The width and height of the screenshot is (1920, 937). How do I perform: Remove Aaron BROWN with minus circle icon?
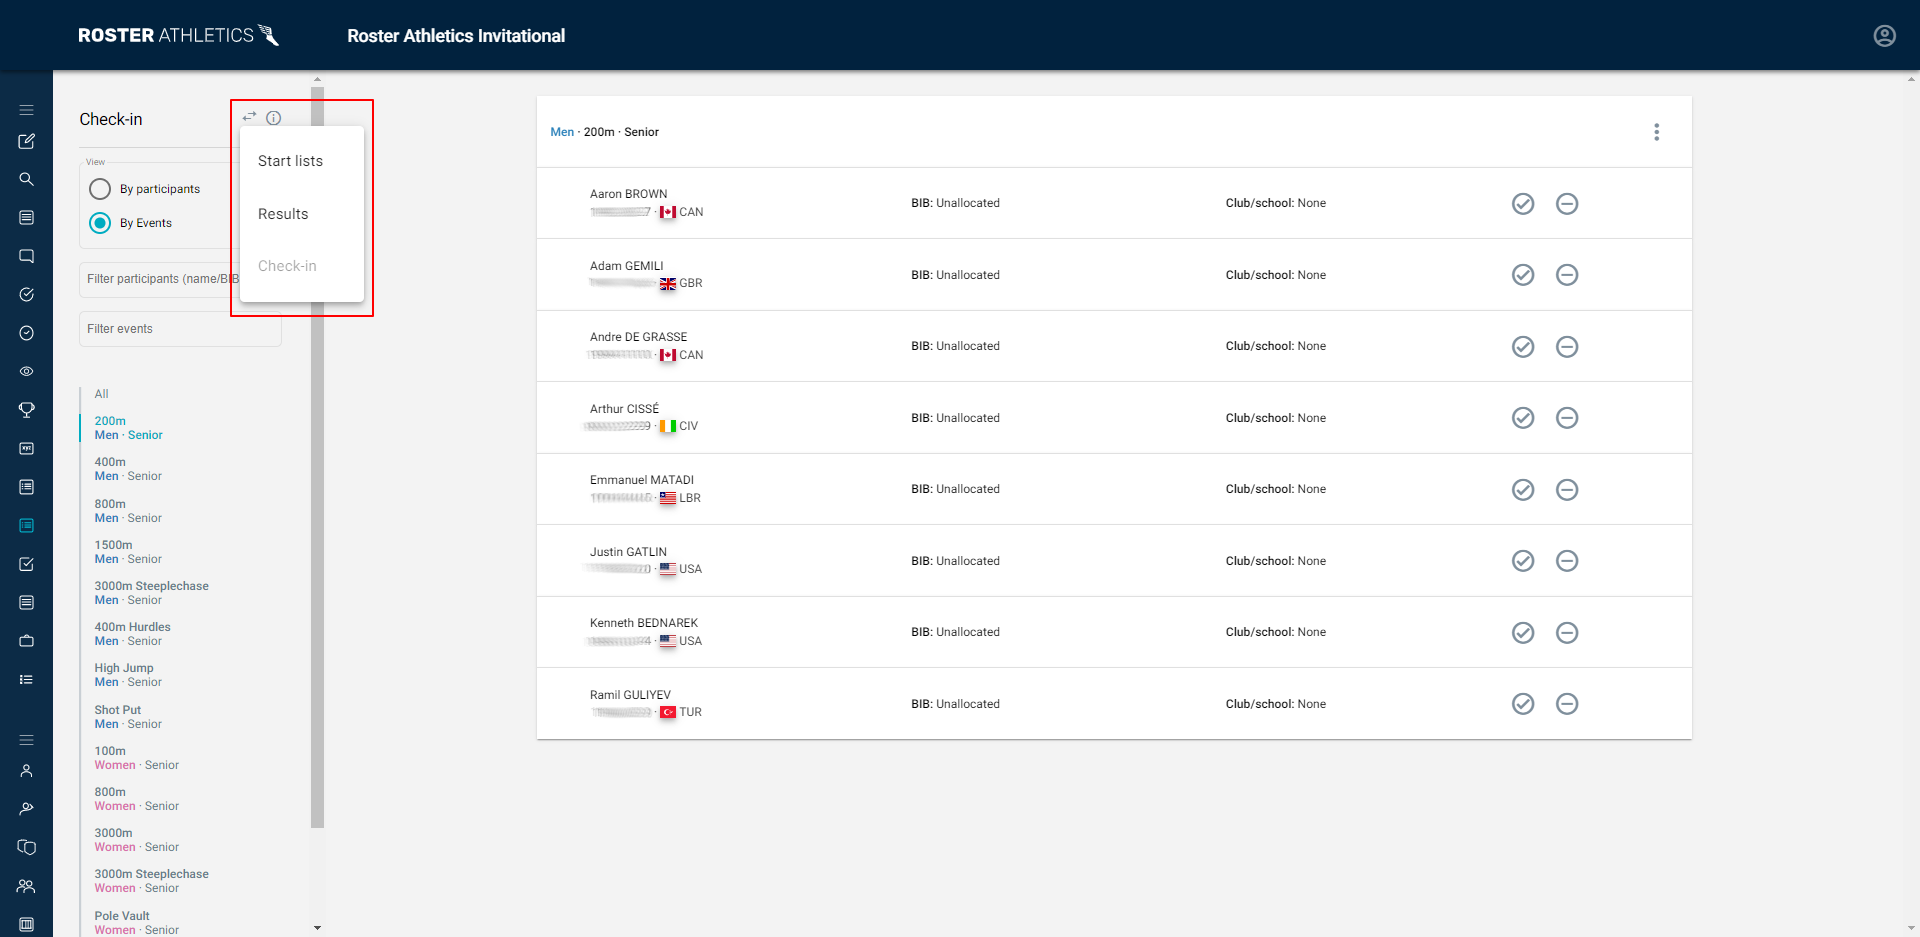[1567, 204]
